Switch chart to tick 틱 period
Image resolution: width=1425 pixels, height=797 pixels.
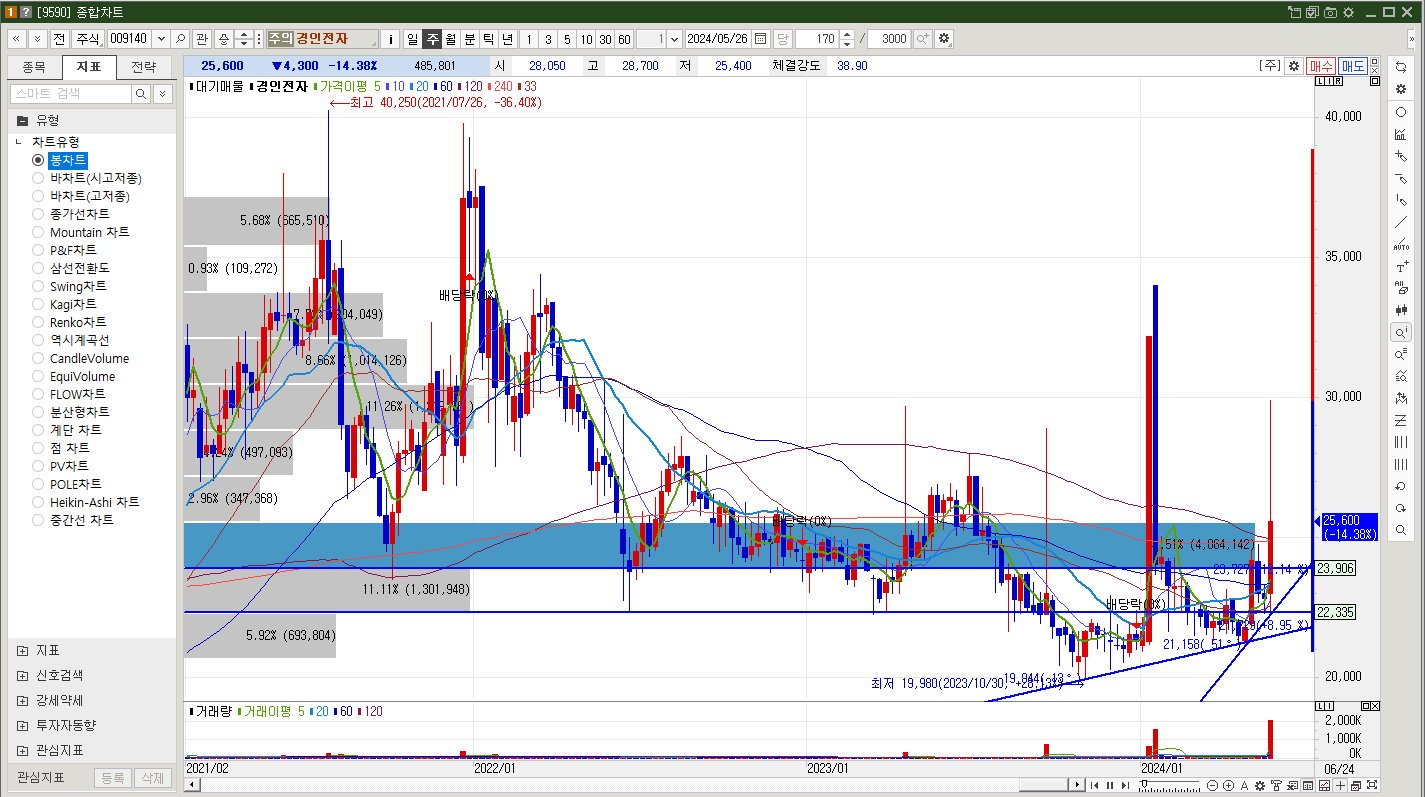pos(488,39)
